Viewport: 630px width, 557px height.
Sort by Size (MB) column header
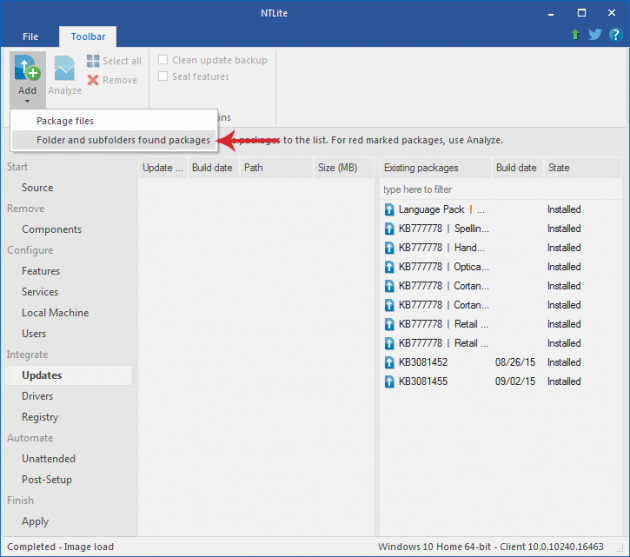(337, 168)
